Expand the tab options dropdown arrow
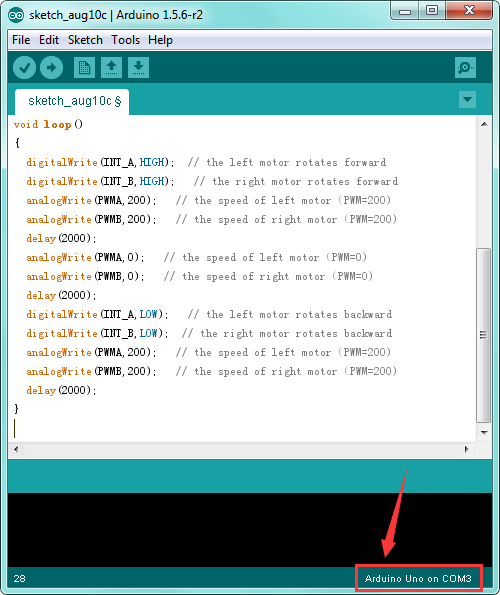The width and height of the screenshot is (500, 595). 467,100
